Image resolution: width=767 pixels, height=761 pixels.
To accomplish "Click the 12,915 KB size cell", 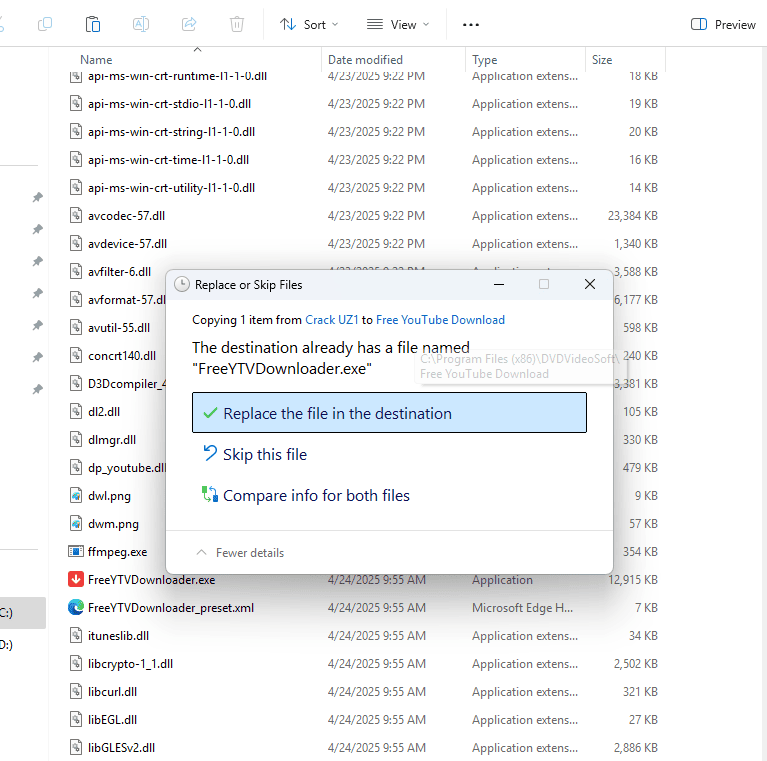I will [632, 580].
